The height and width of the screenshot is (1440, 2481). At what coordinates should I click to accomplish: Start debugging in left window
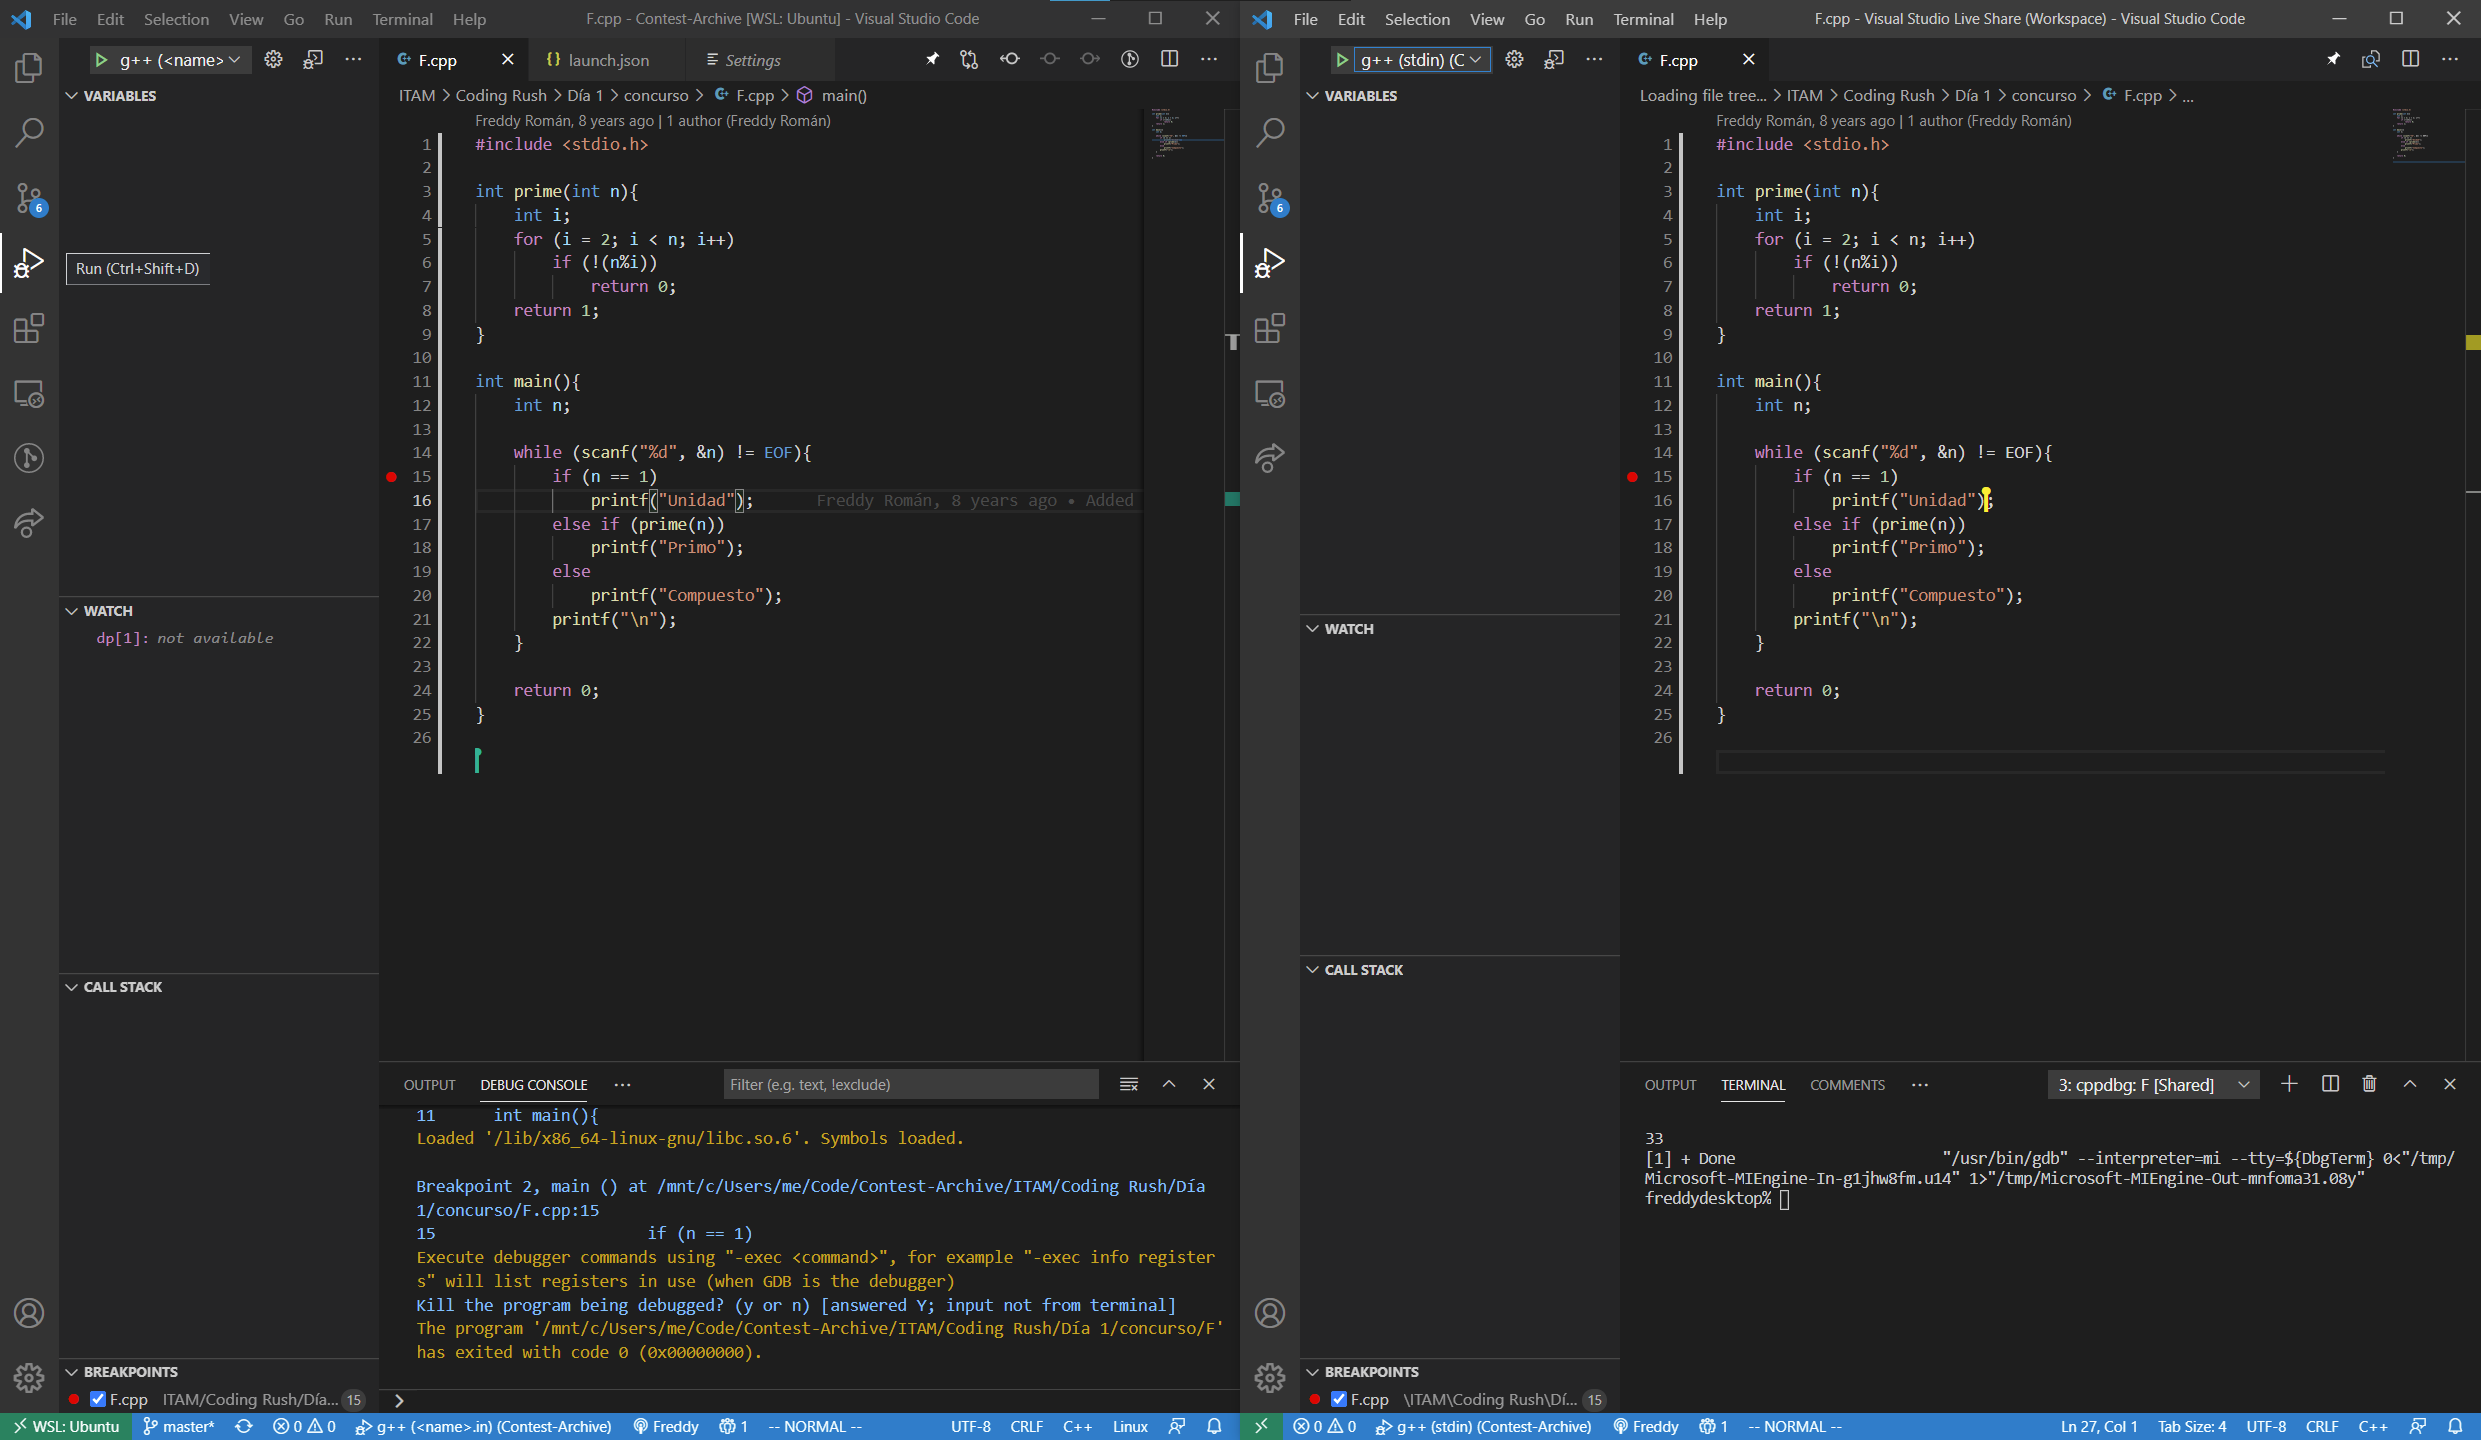tap(101, 60)
